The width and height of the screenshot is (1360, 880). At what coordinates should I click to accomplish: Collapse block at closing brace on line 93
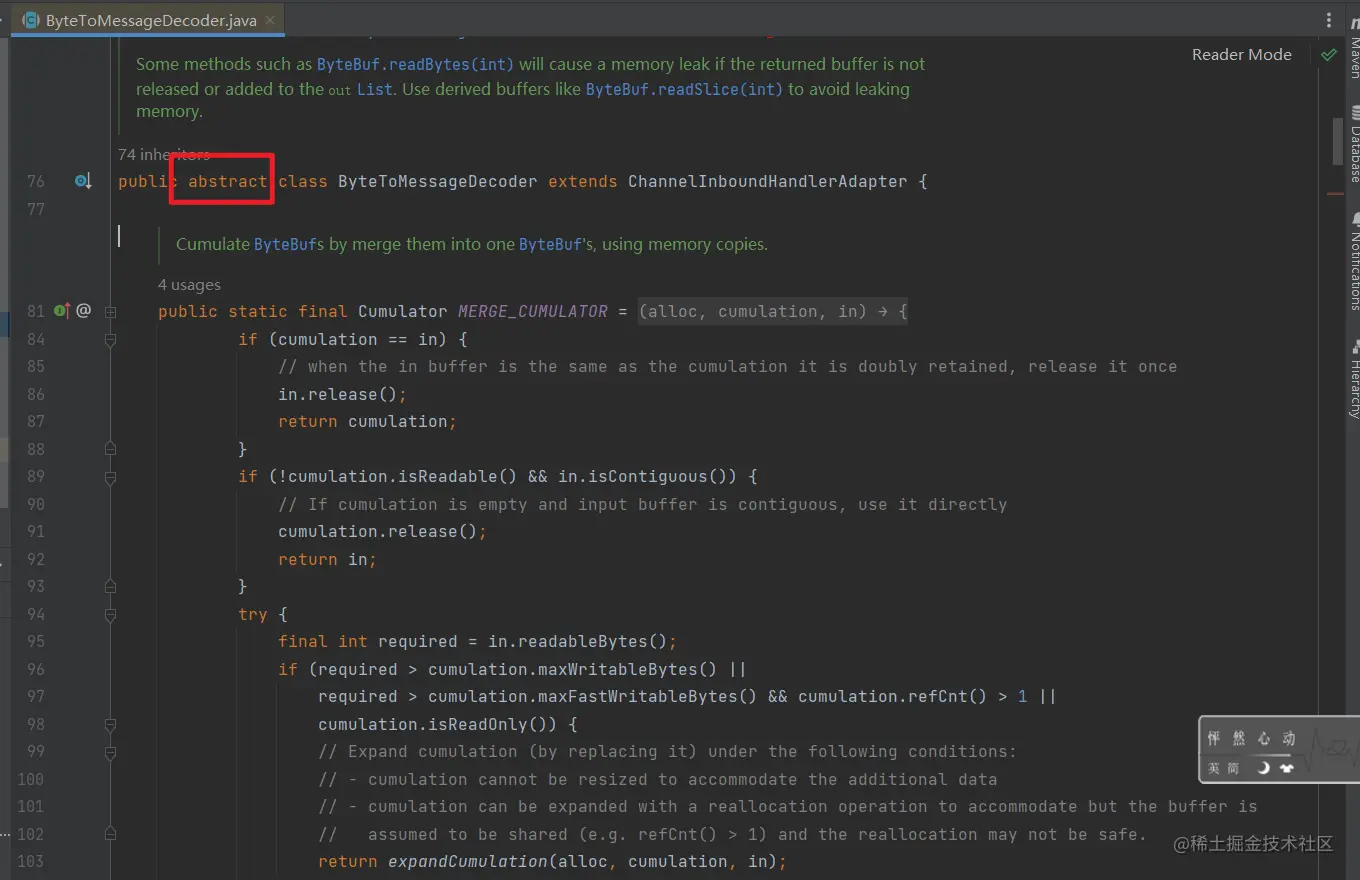[110, 586]
